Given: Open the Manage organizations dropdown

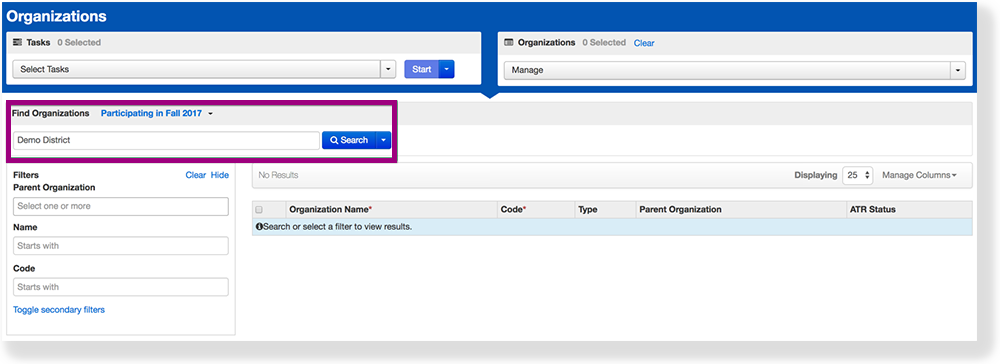Looking at the screenshot, I should coord(735,70).
